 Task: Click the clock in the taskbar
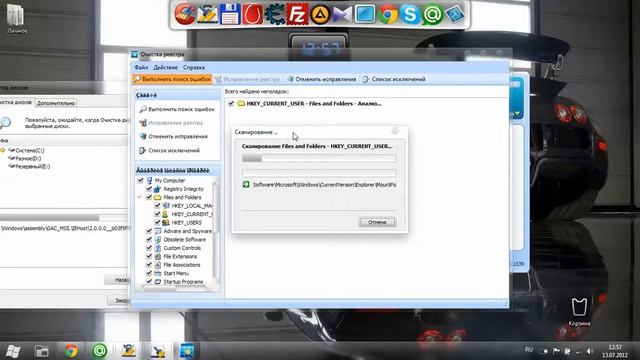615,351
